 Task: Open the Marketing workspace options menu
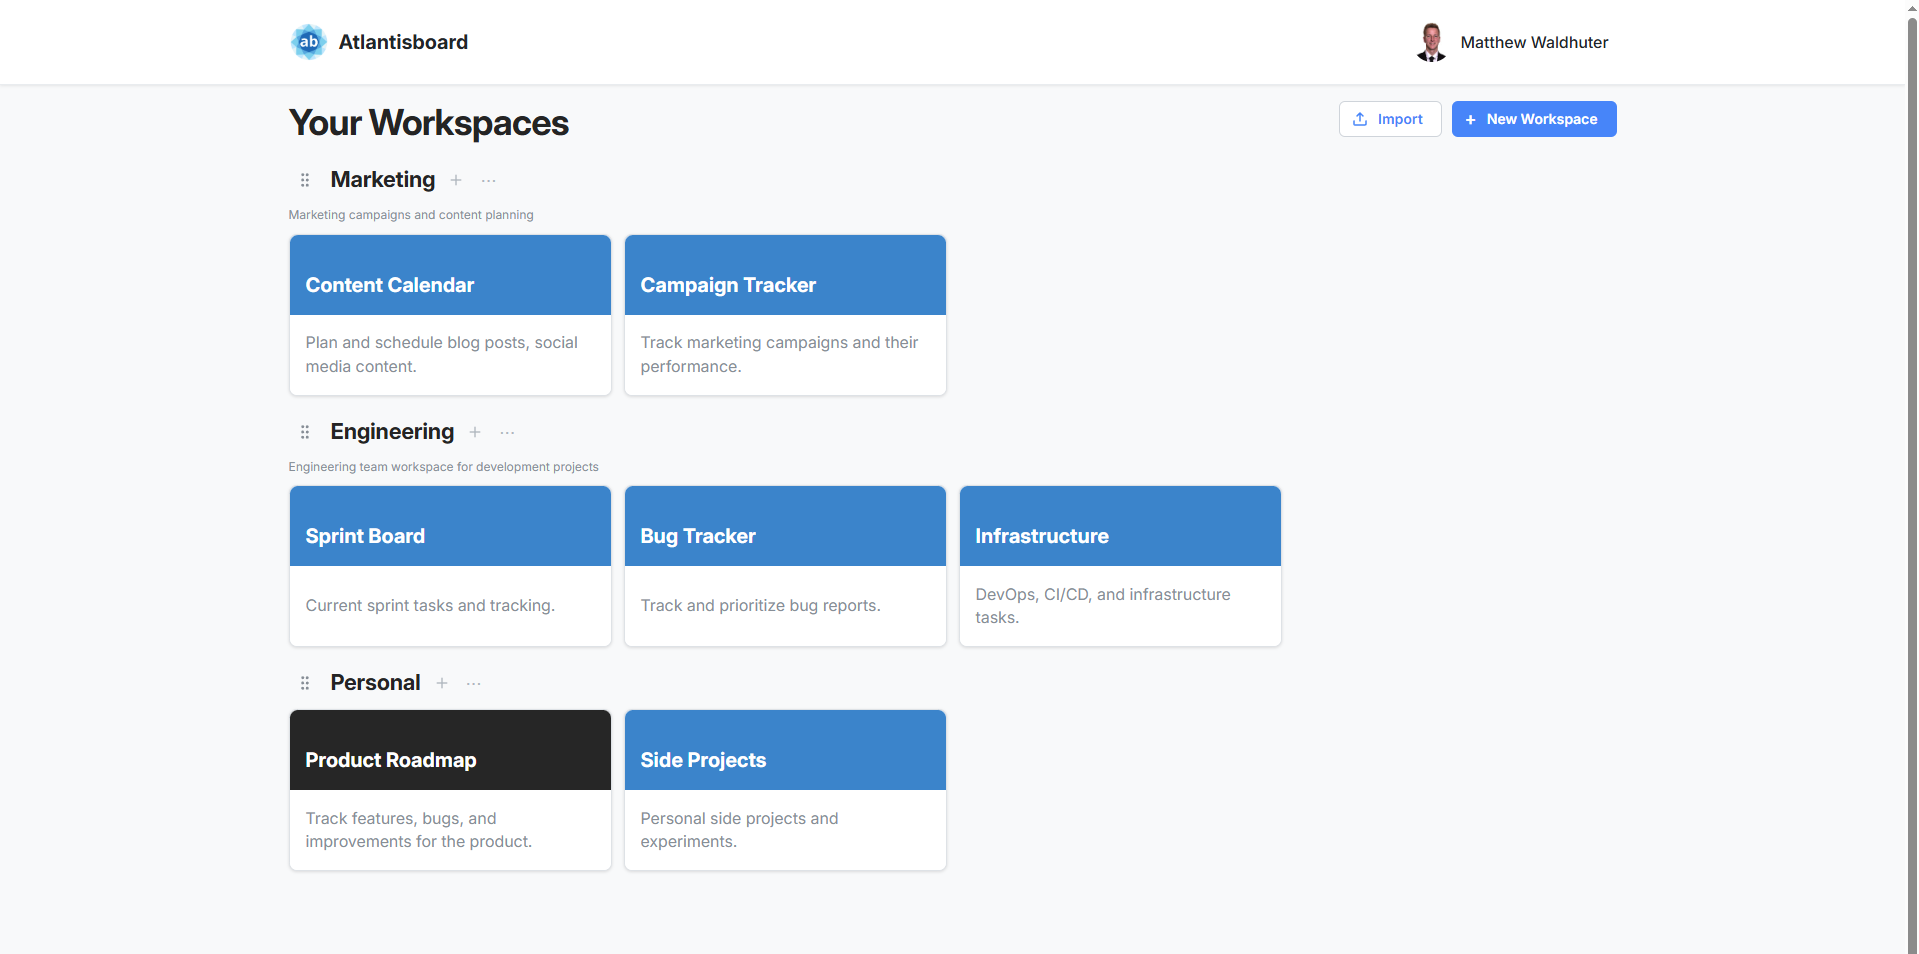point(488,181)
